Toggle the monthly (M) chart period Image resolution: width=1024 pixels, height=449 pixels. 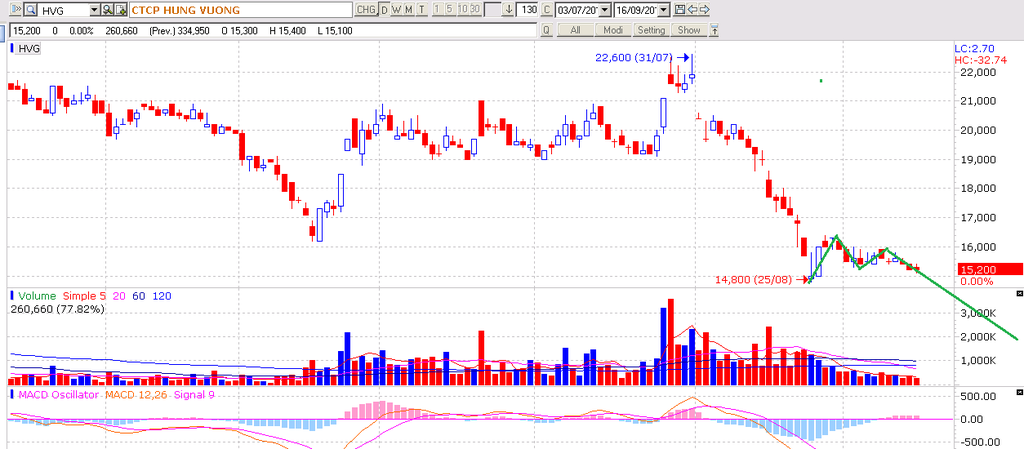point(408,9)
